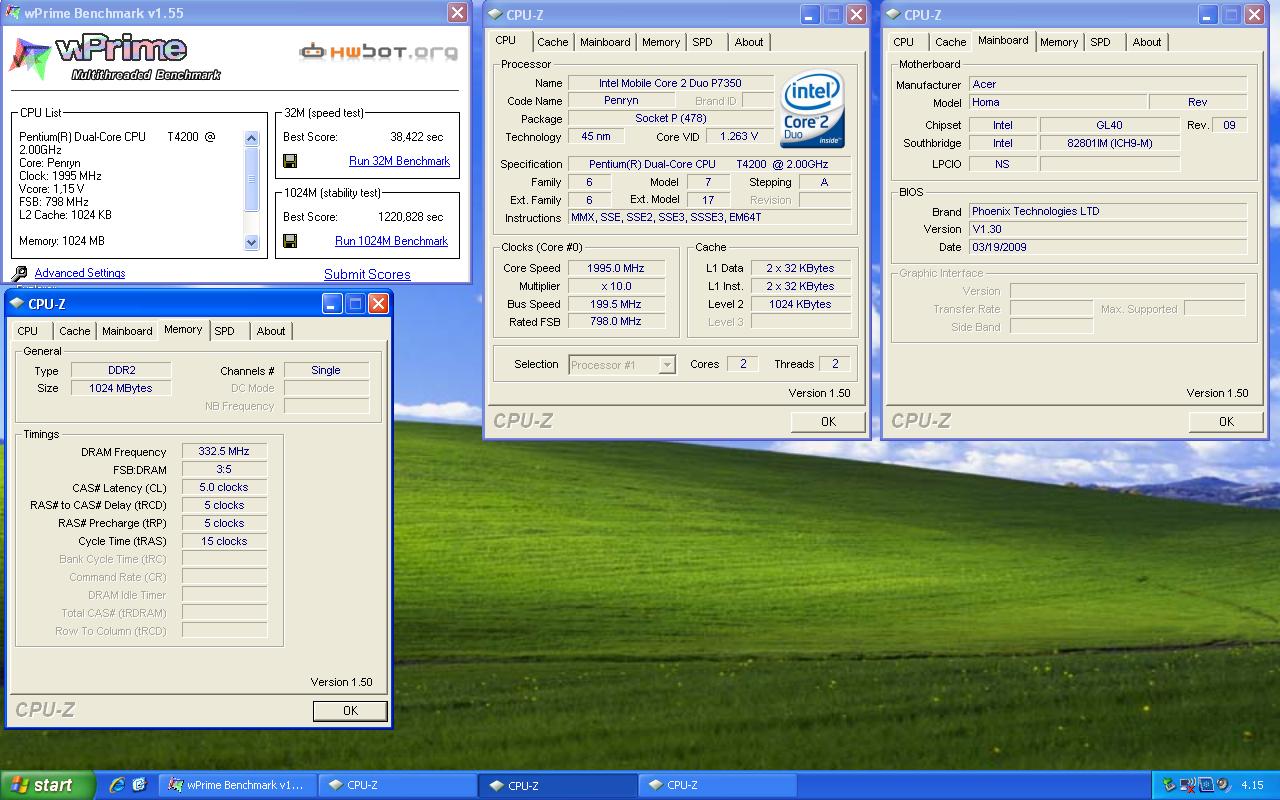Click the up arrow of the CPU List scrollbar

click(252, 138)
